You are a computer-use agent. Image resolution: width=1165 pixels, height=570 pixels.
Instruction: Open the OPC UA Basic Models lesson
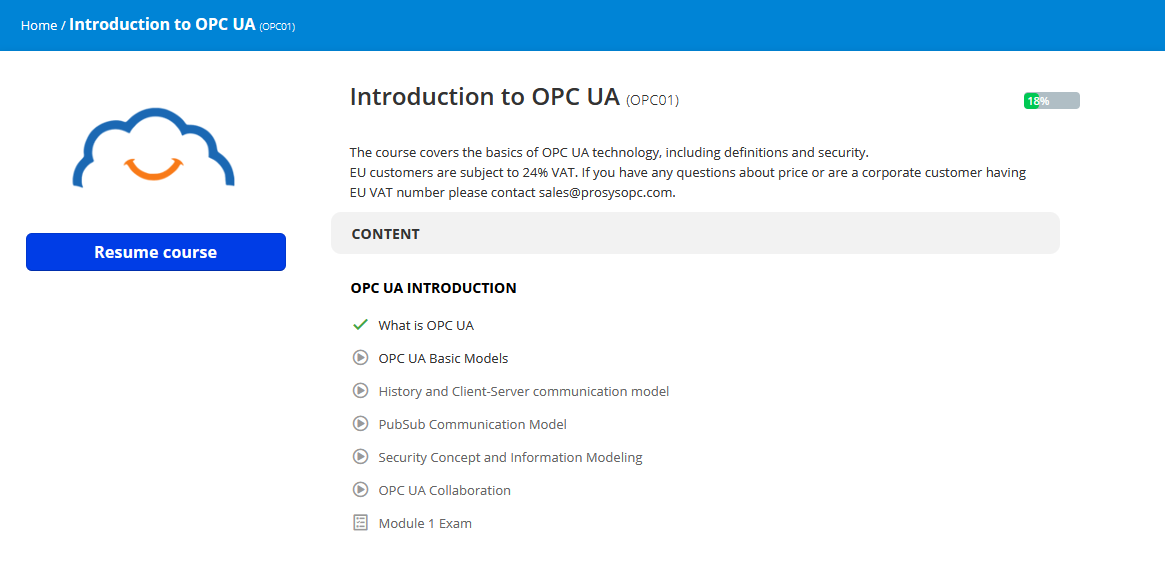[x=443, y=358]
